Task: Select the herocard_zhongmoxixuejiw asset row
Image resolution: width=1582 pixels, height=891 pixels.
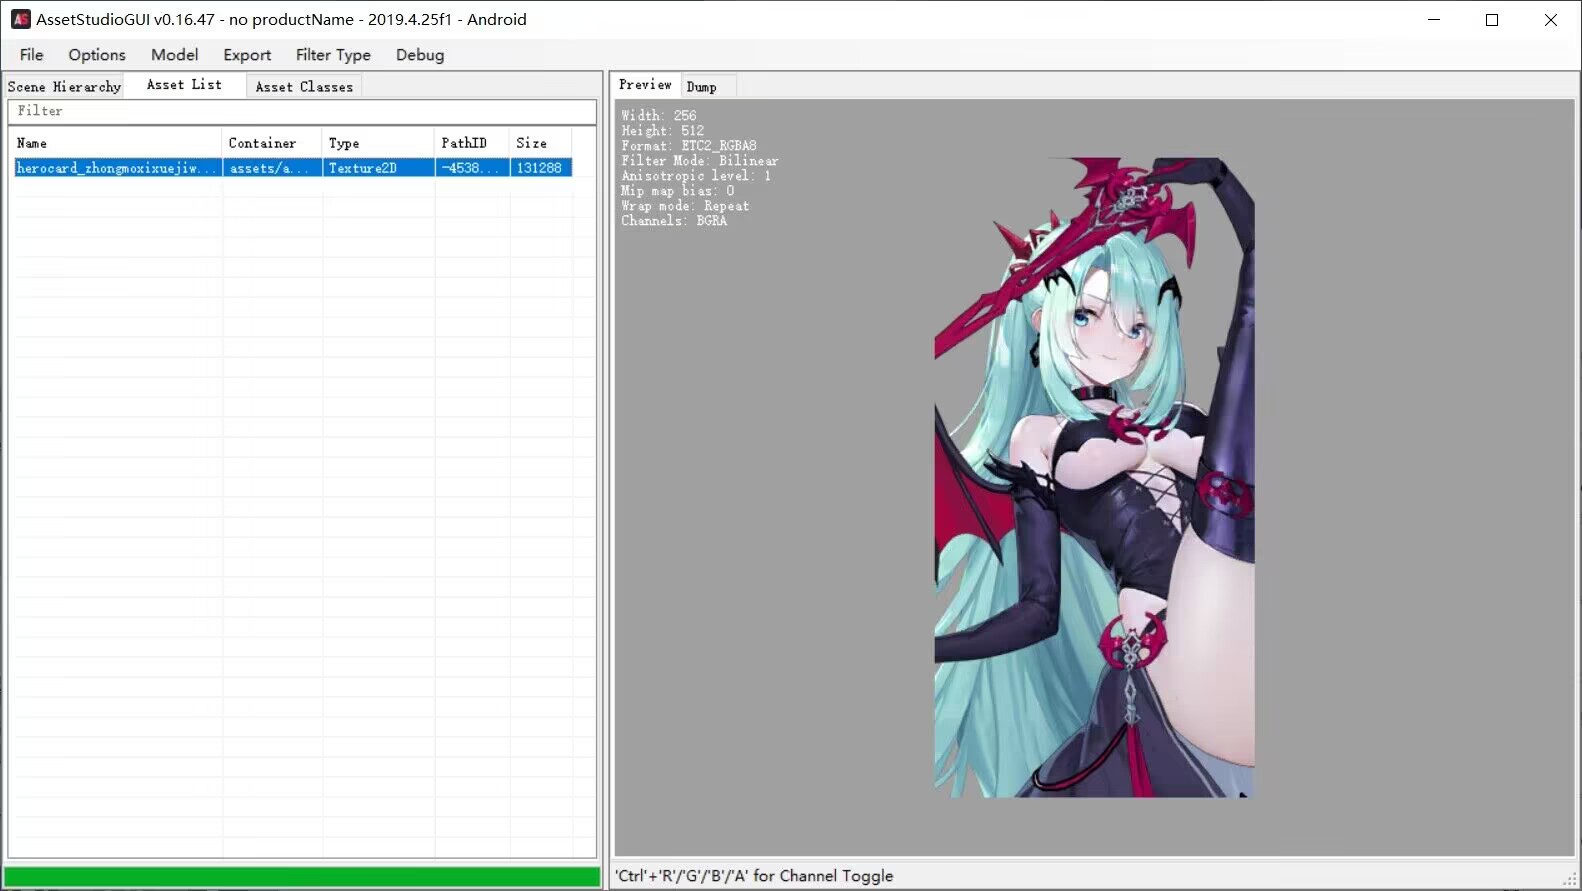Action: tap(293, 168)
